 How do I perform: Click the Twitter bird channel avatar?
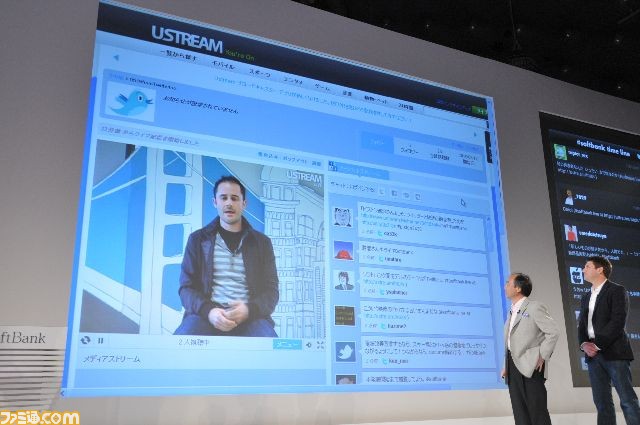click(131, 102)
